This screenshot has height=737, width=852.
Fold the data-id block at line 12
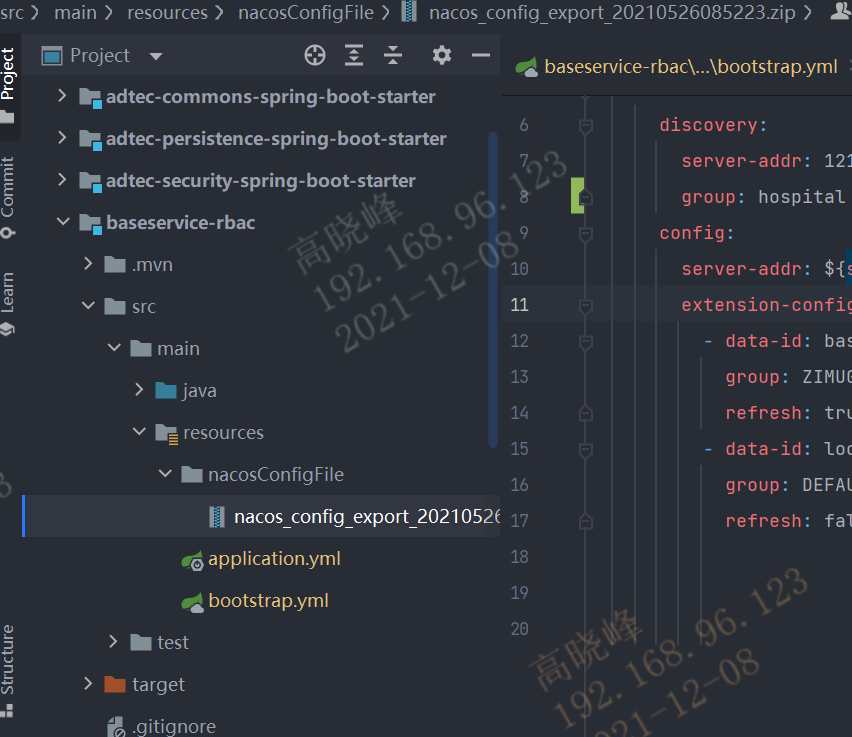tap(585, 342)
